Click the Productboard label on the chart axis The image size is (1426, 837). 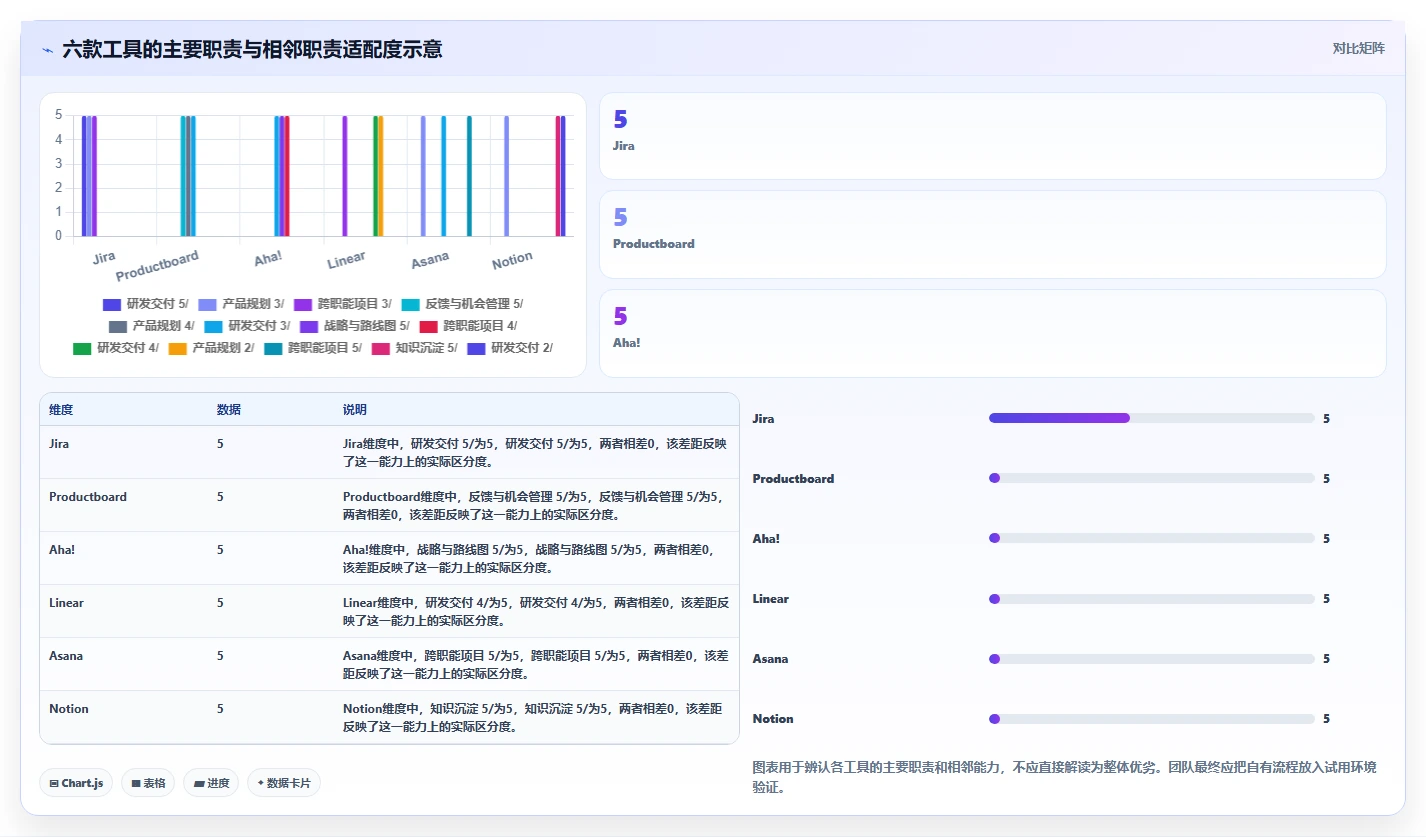click(157, 266)
